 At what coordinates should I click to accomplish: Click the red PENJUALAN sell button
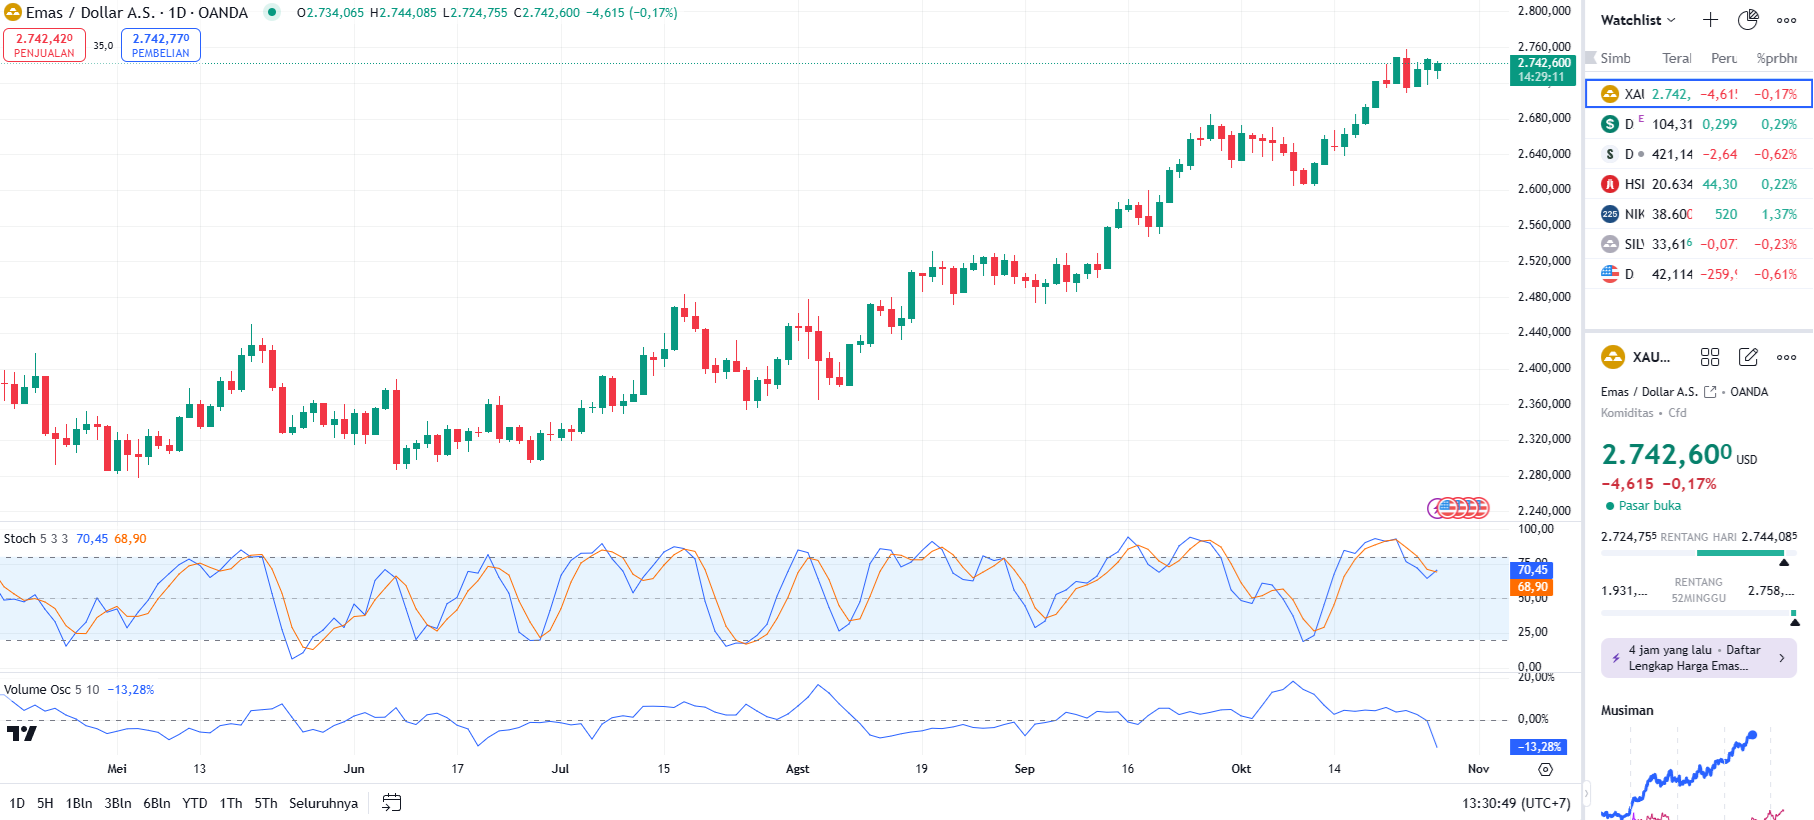[44, 45]
